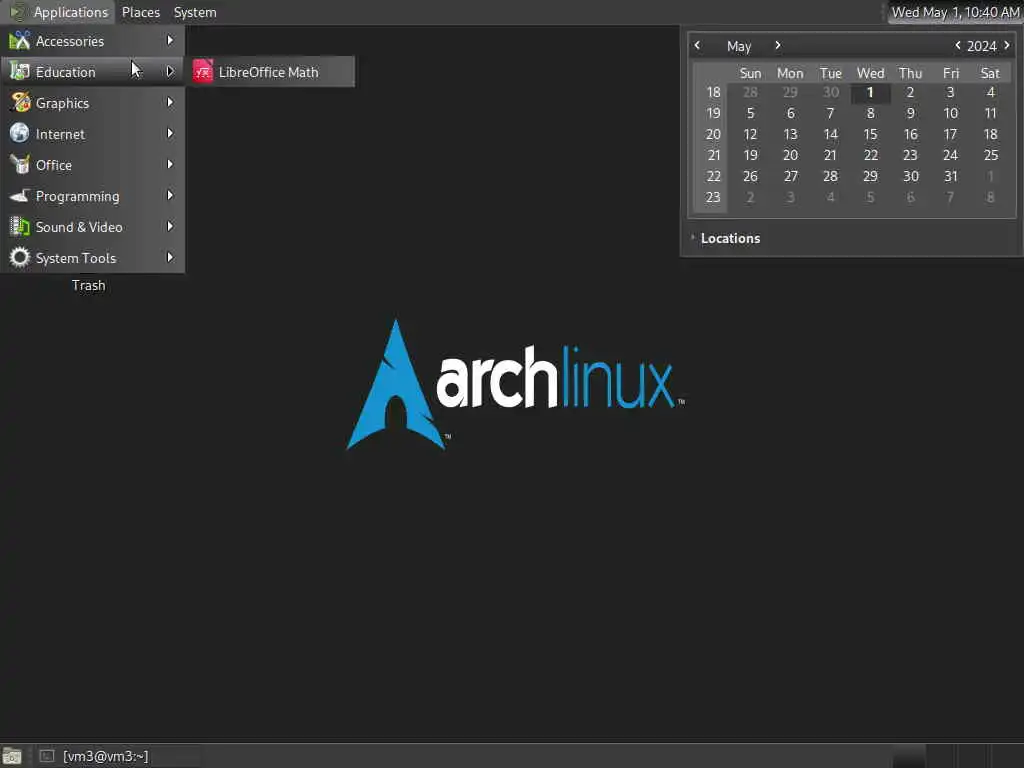This screenshot has height=768, width=1024.
Task: Select May 8 in the calendar
Action: point(870,114)
